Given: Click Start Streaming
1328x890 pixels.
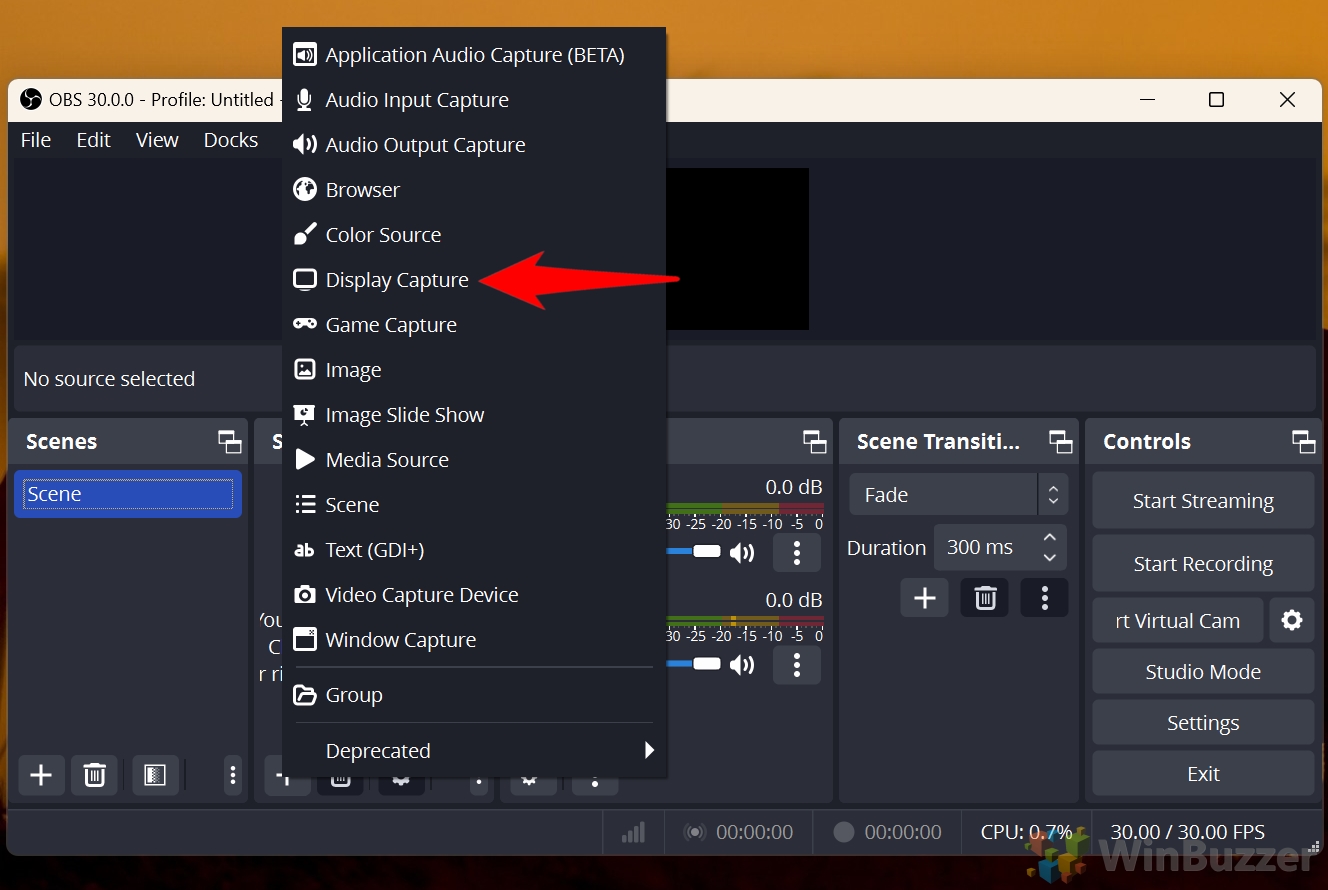Looking at the screenshot, I should coord(1203,501).
